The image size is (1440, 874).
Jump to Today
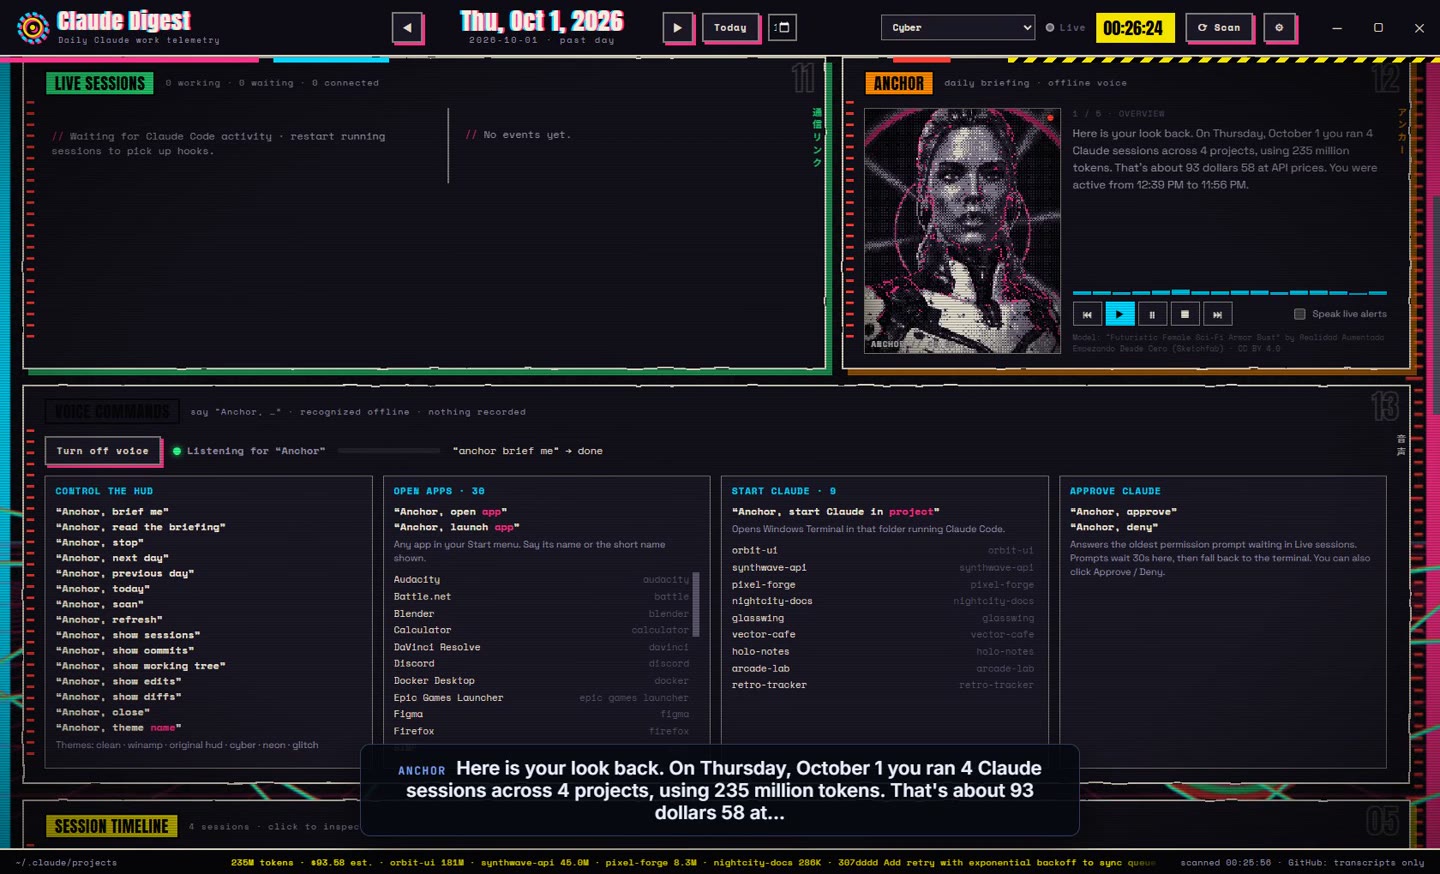[730, 28]
